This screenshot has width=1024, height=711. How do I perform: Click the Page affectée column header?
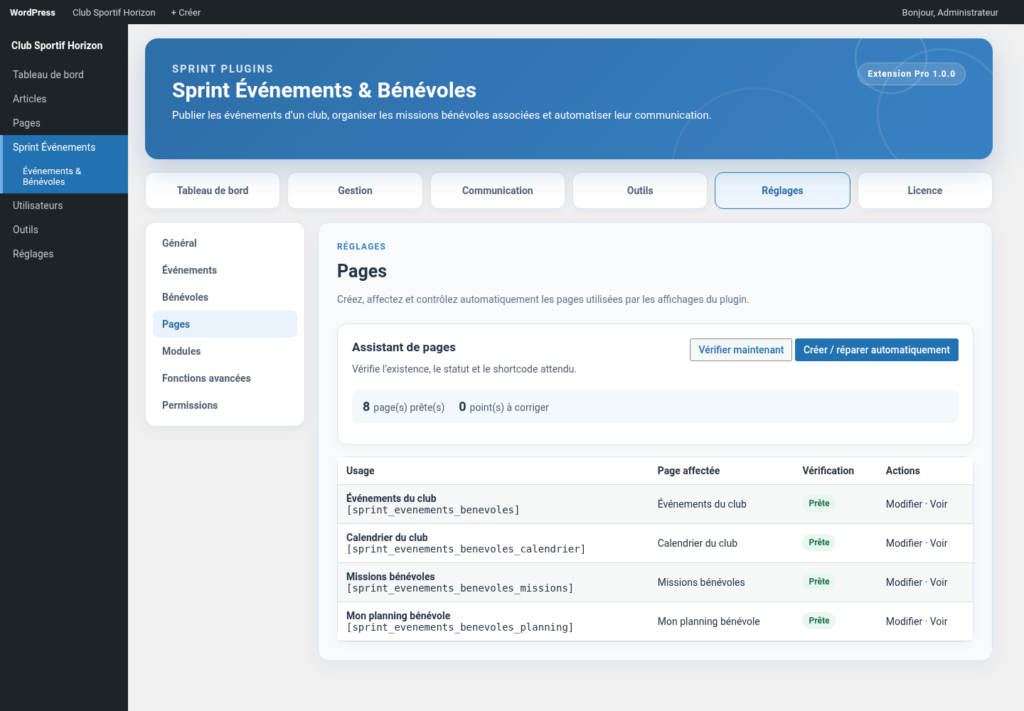[688, 471]
